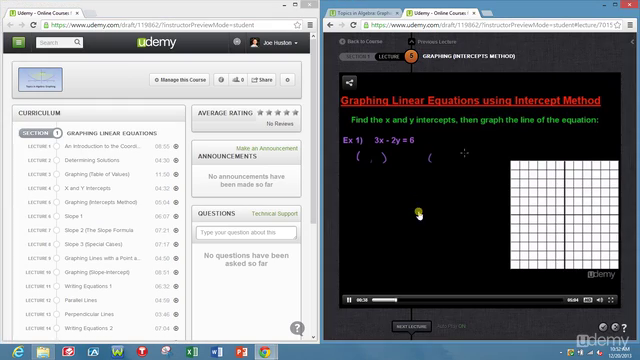Open lecture Graphing (Table of Values)
This screenshot has height=360, width=640.
(x=97, y=174)
